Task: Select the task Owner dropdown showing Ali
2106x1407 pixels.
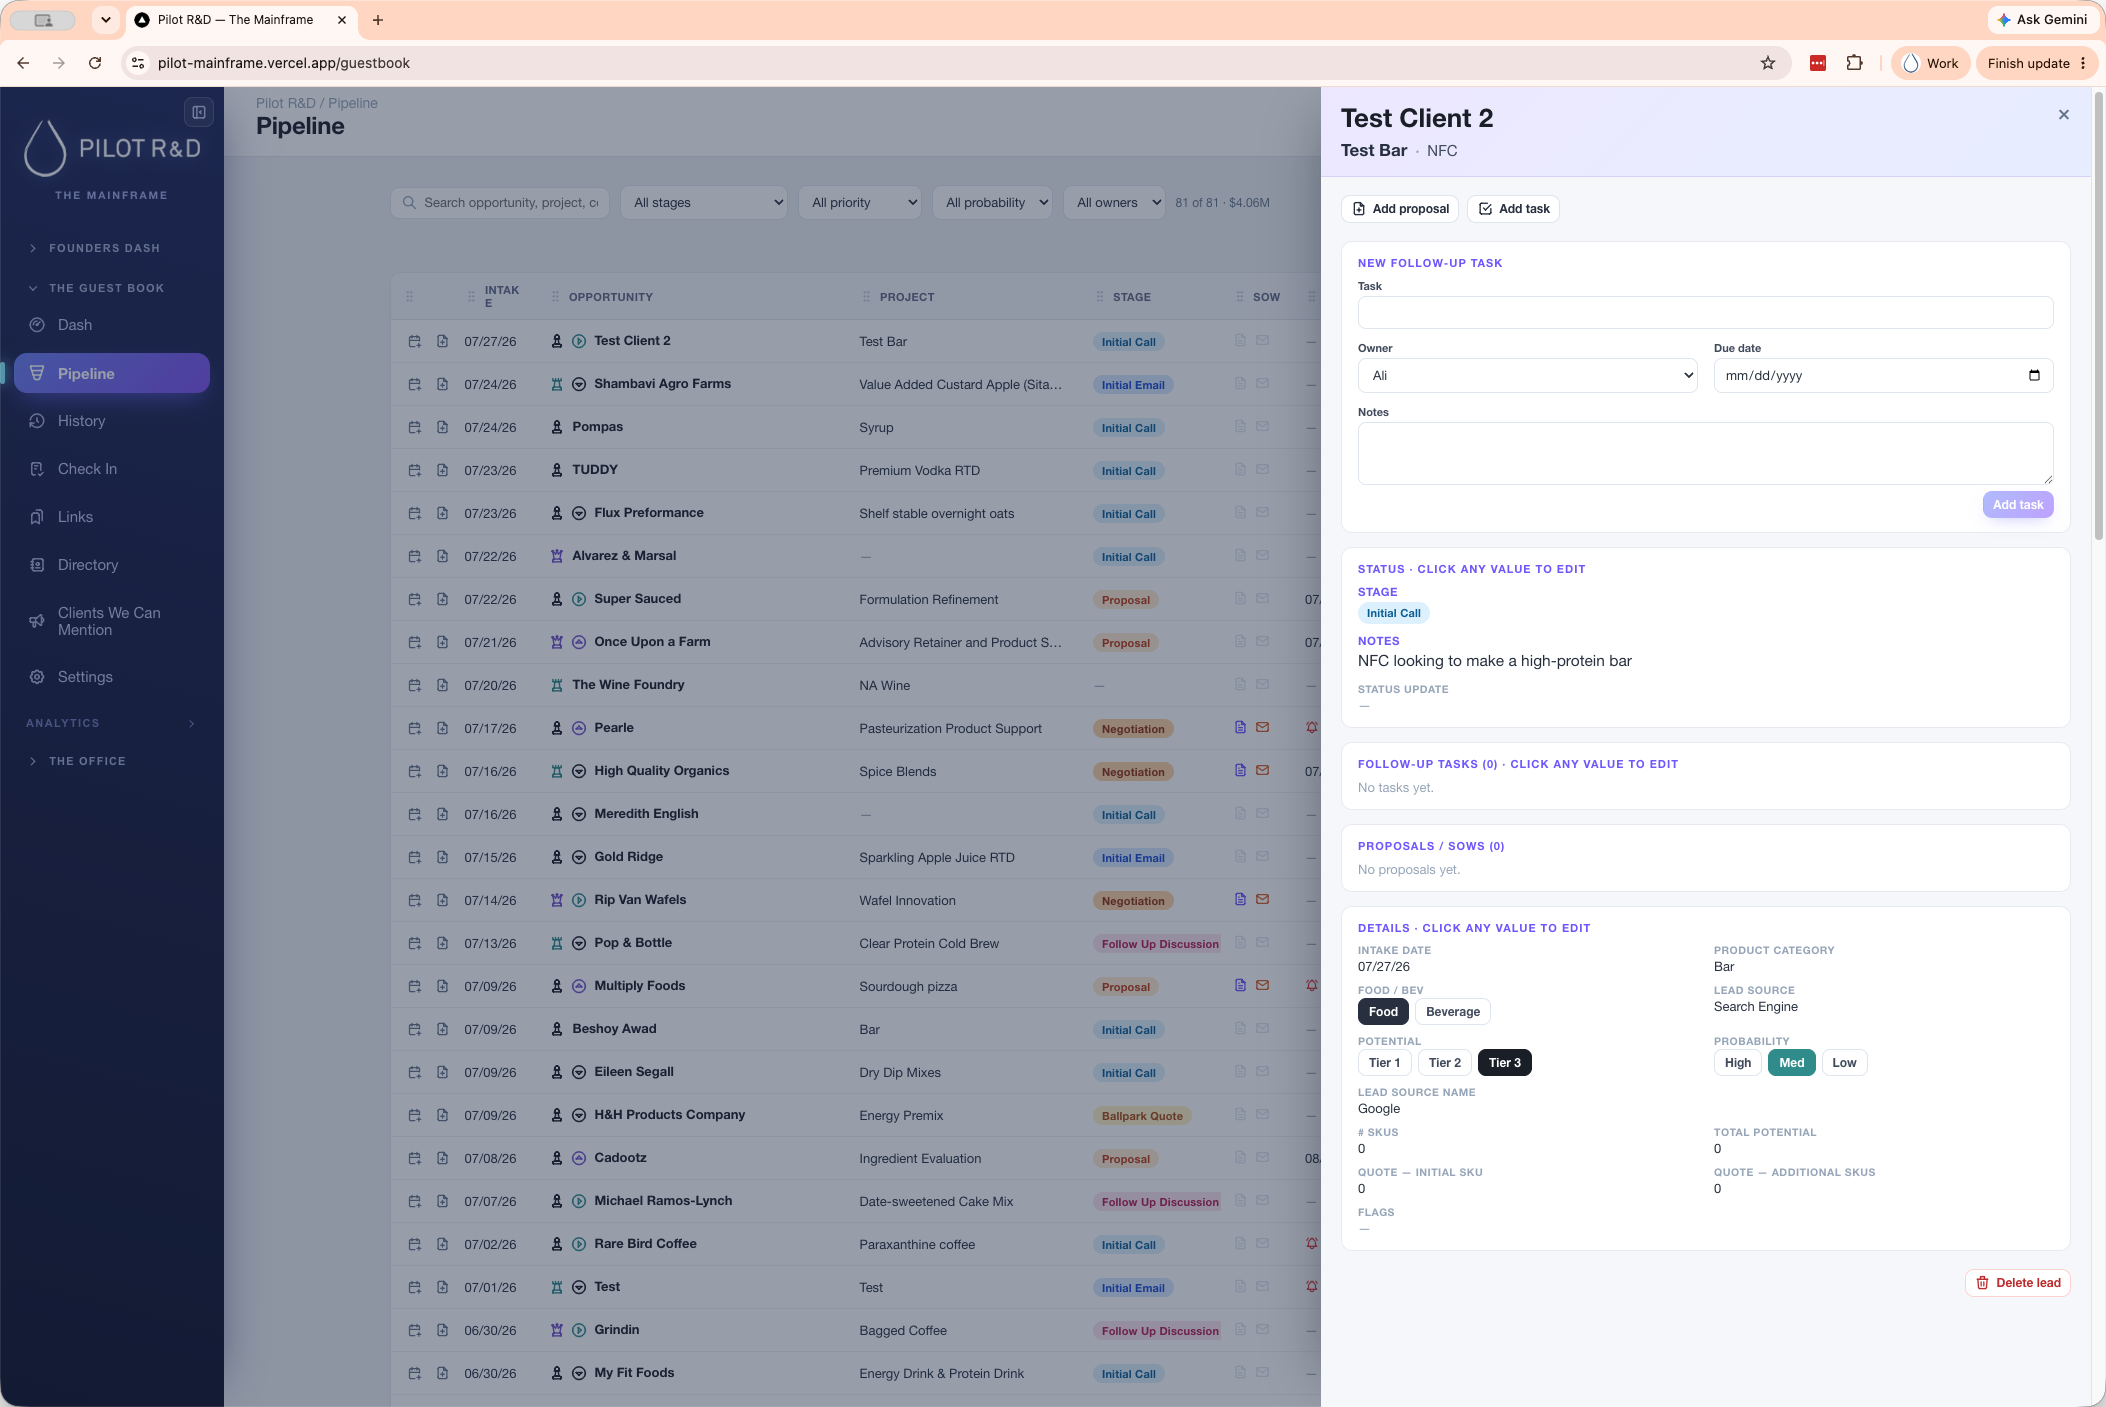Action: click(x=1528, y=376)
